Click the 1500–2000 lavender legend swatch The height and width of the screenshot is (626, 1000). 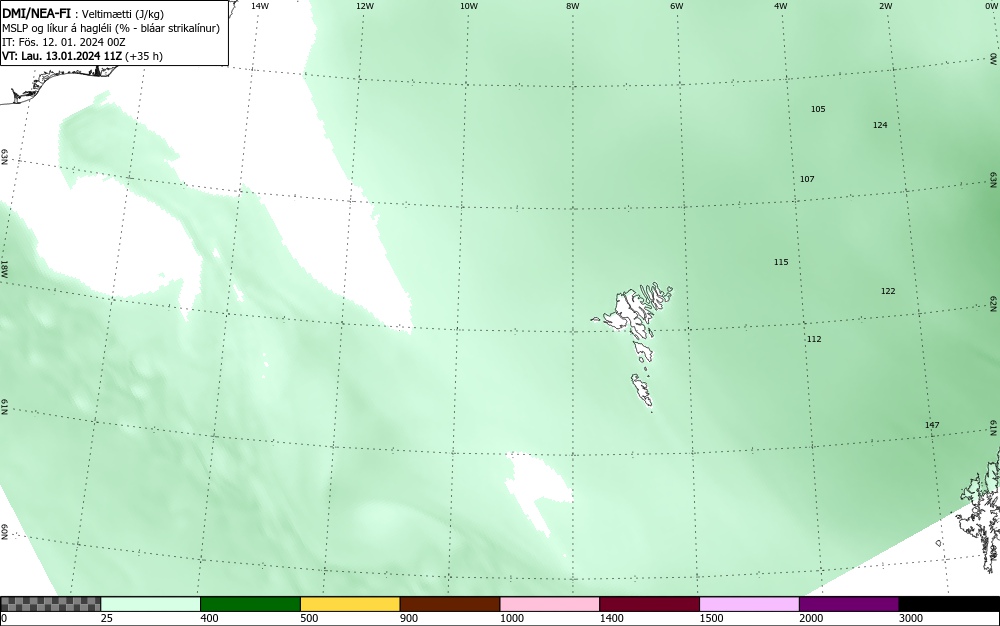749,604
